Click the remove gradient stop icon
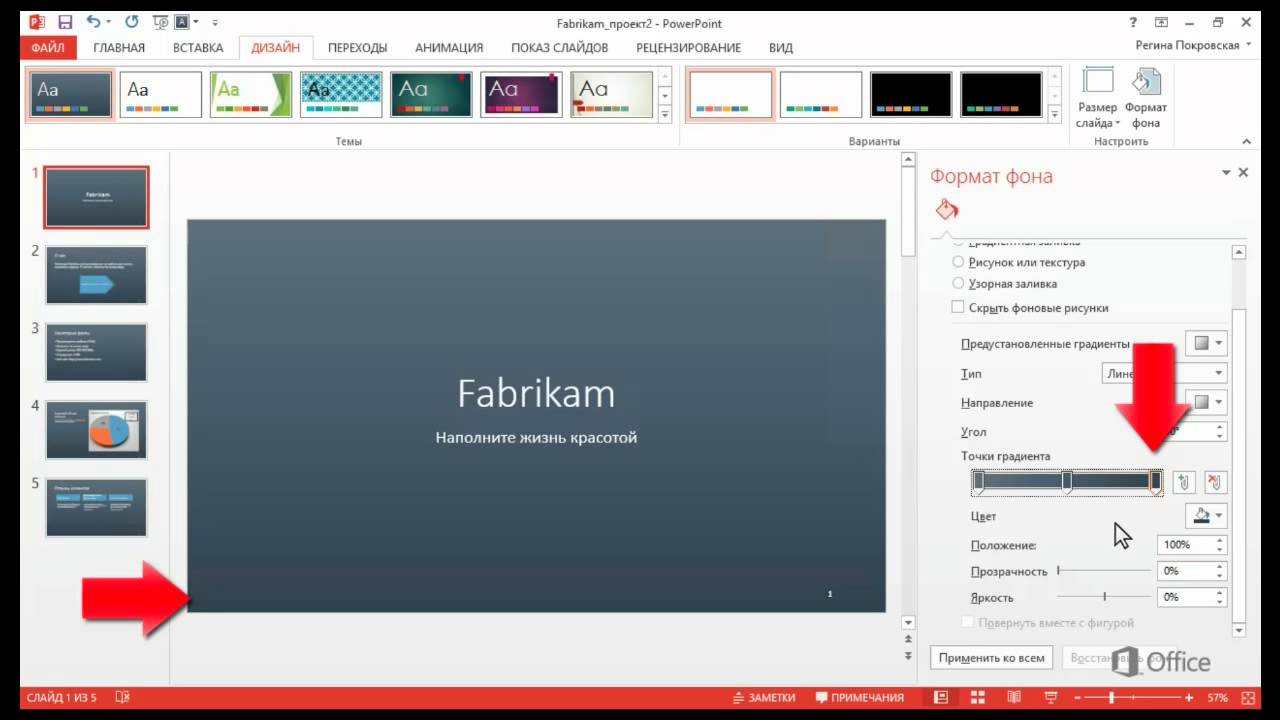Screen dimensions: 1280x720 click(x=1215, y=482)
